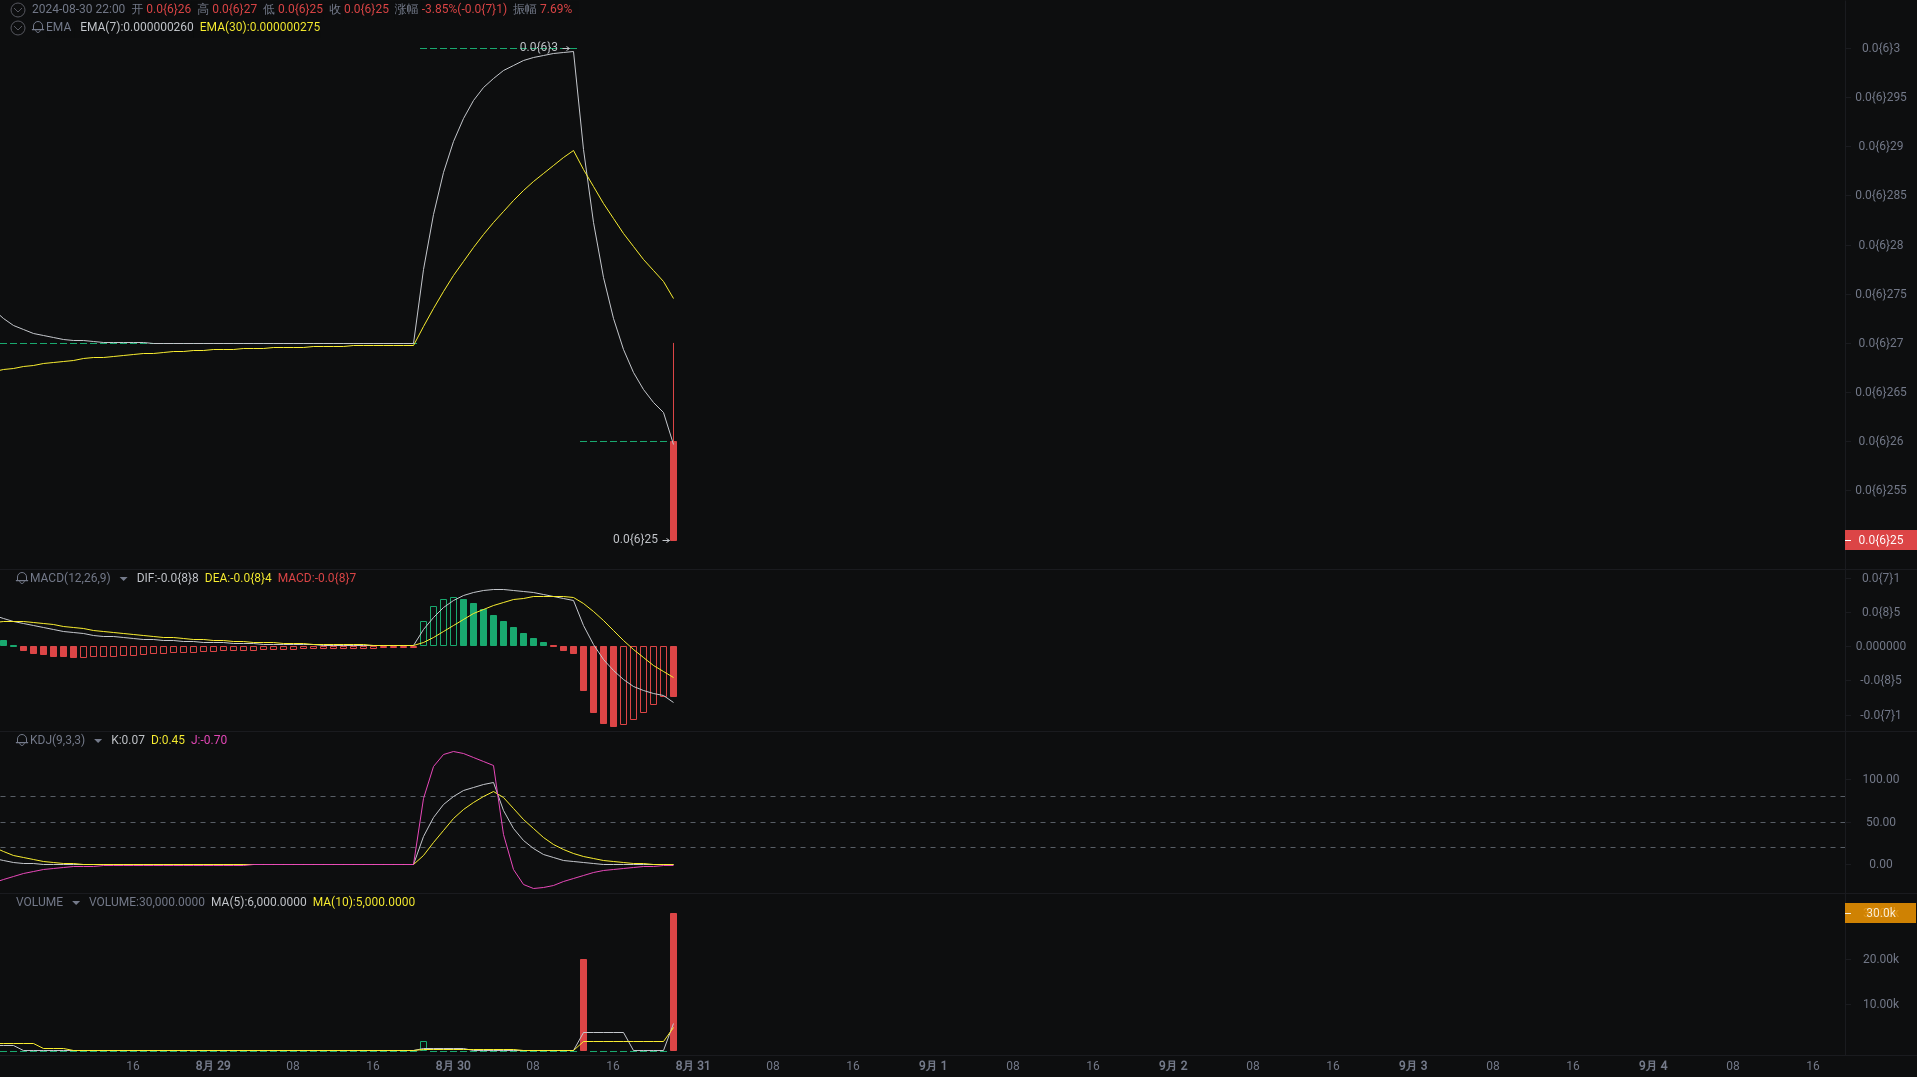This screenshot has height=1077, width=1917.
Task: Open the KDJ(9,3,3) dropdown arrow
Action: 97,740
